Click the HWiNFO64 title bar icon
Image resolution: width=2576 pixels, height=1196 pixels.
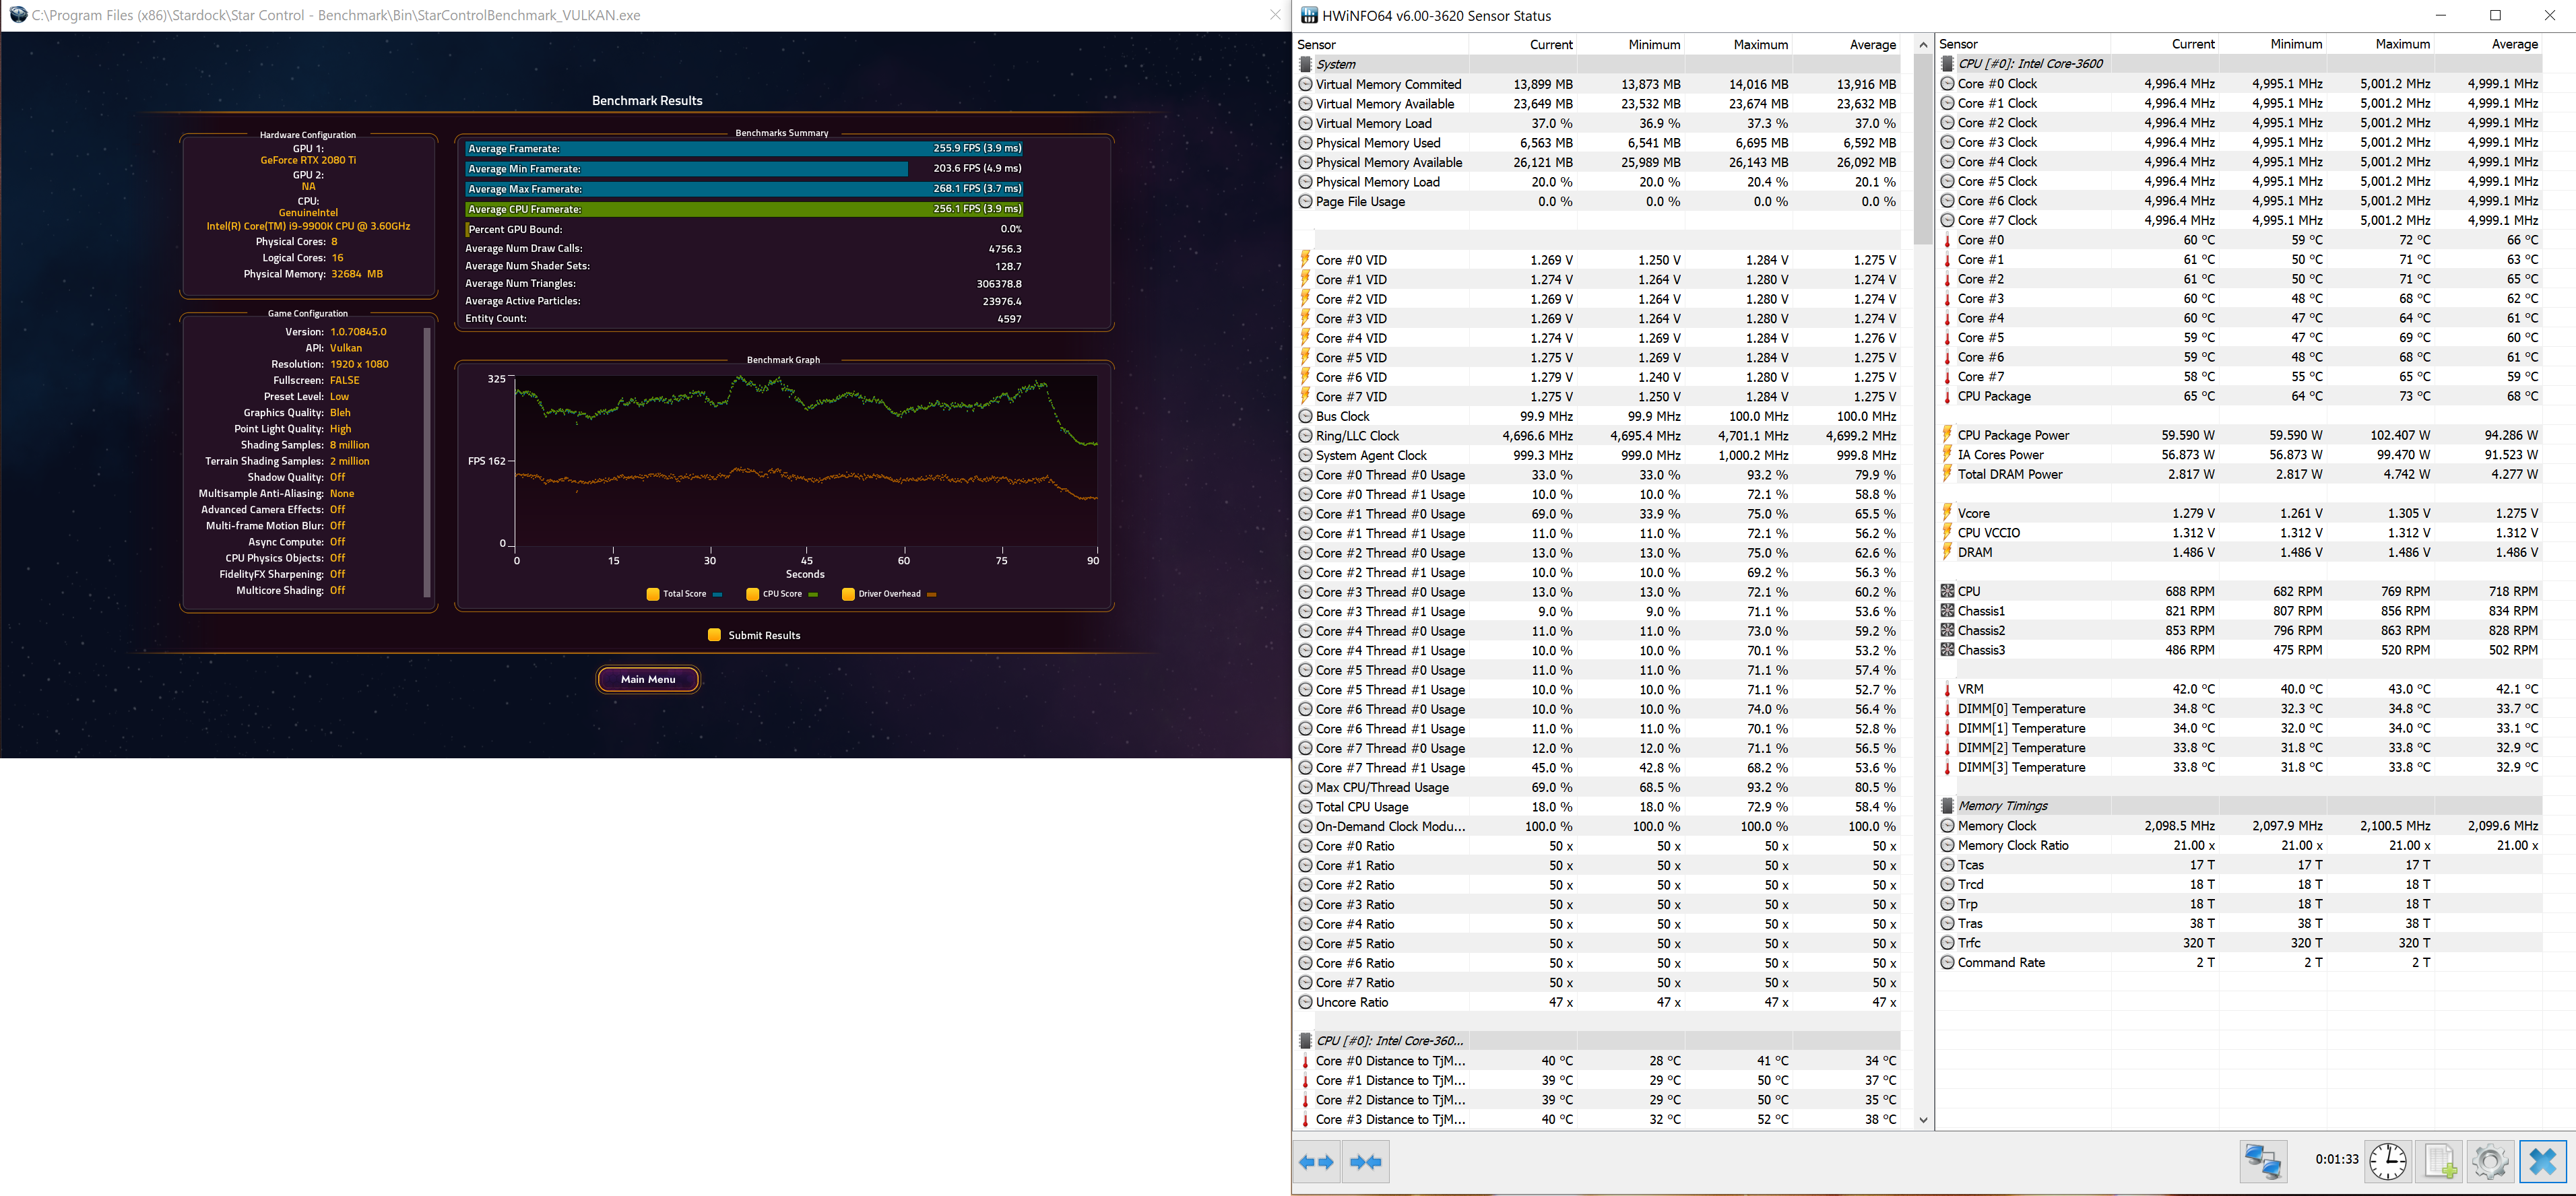tap(1309, 16)
